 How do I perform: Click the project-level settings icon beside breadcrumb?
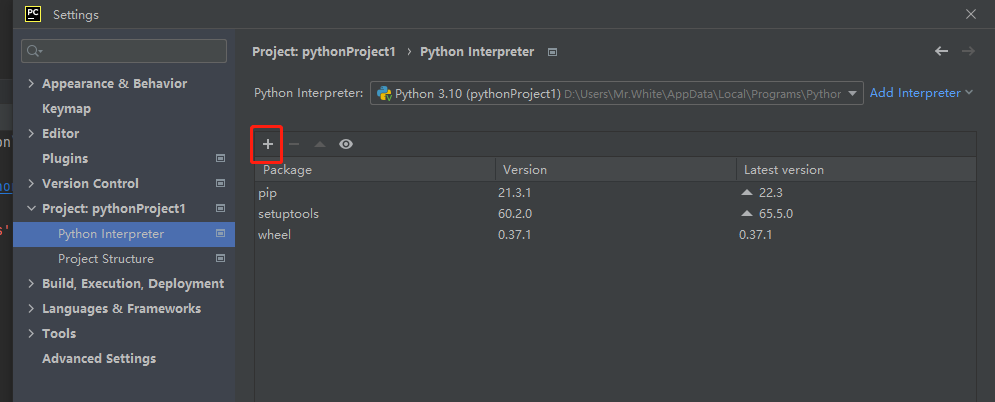(x=553, y=51)
